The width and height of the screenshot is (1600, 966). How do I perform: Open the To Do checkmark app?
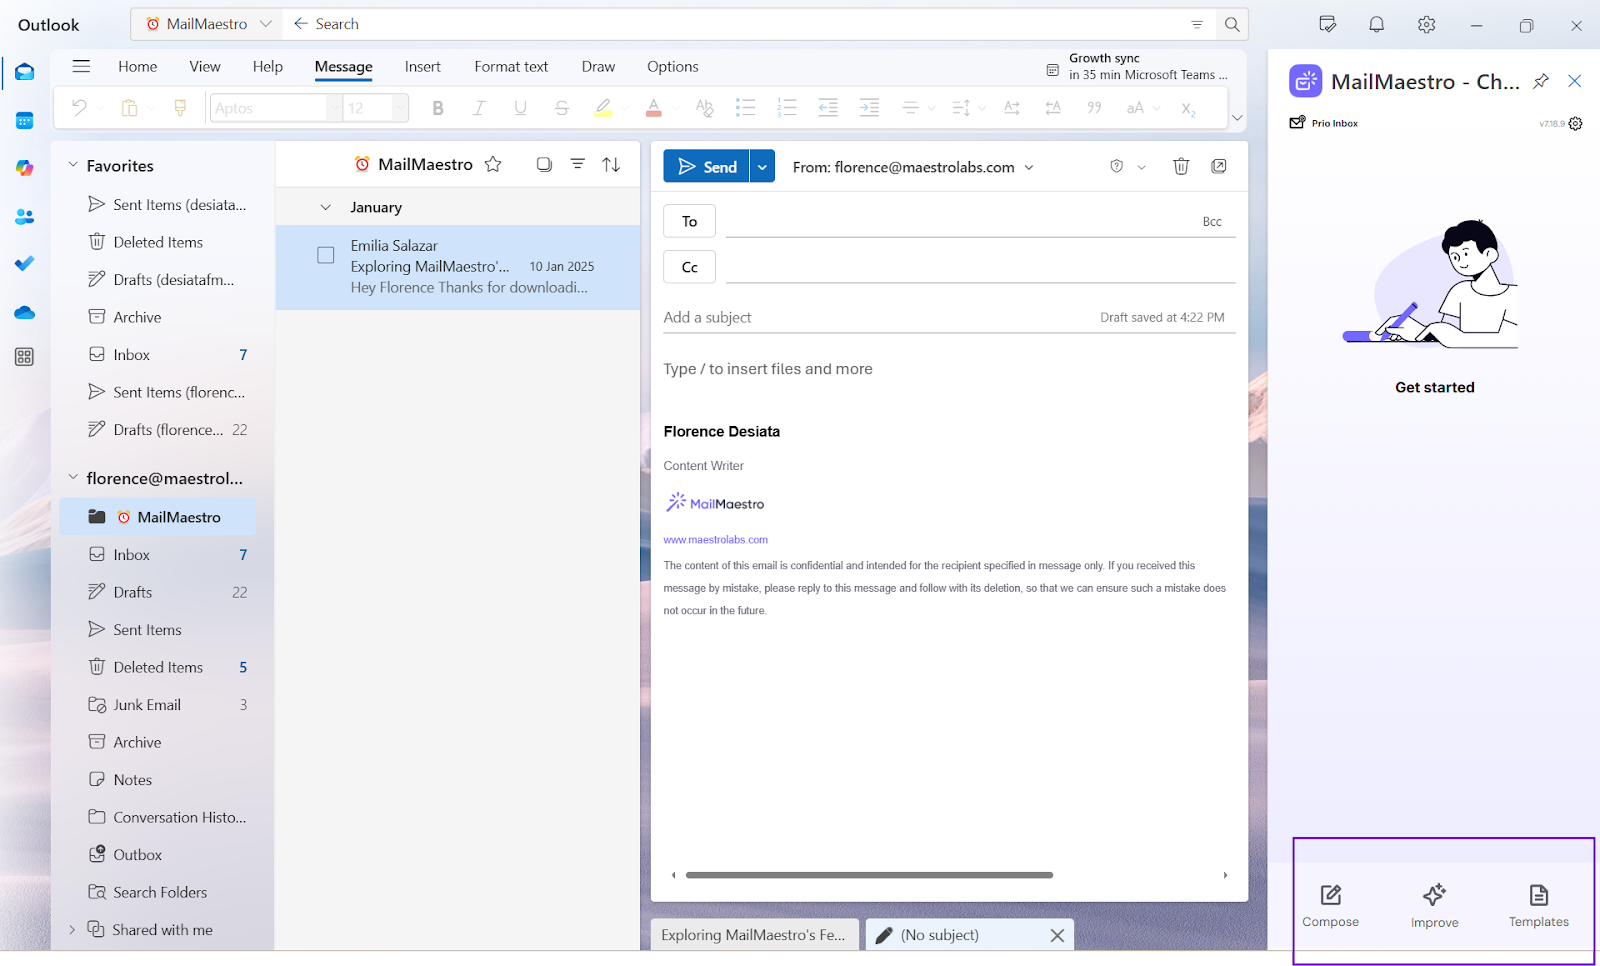25,263
